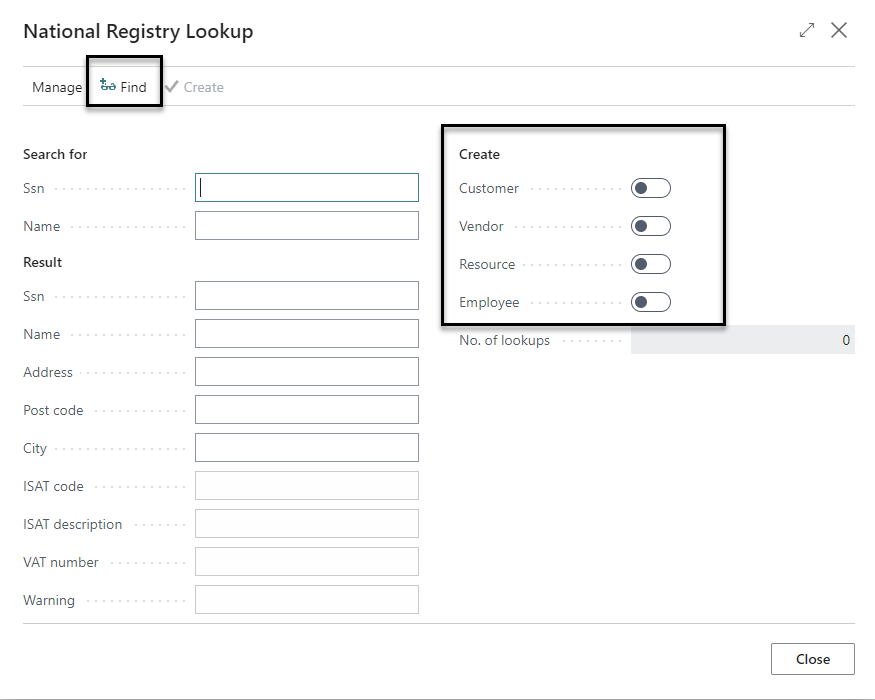Viewport: 875px width, 700px height.
Task: Click the VAT number field
Action: click(x=307, y=561)
